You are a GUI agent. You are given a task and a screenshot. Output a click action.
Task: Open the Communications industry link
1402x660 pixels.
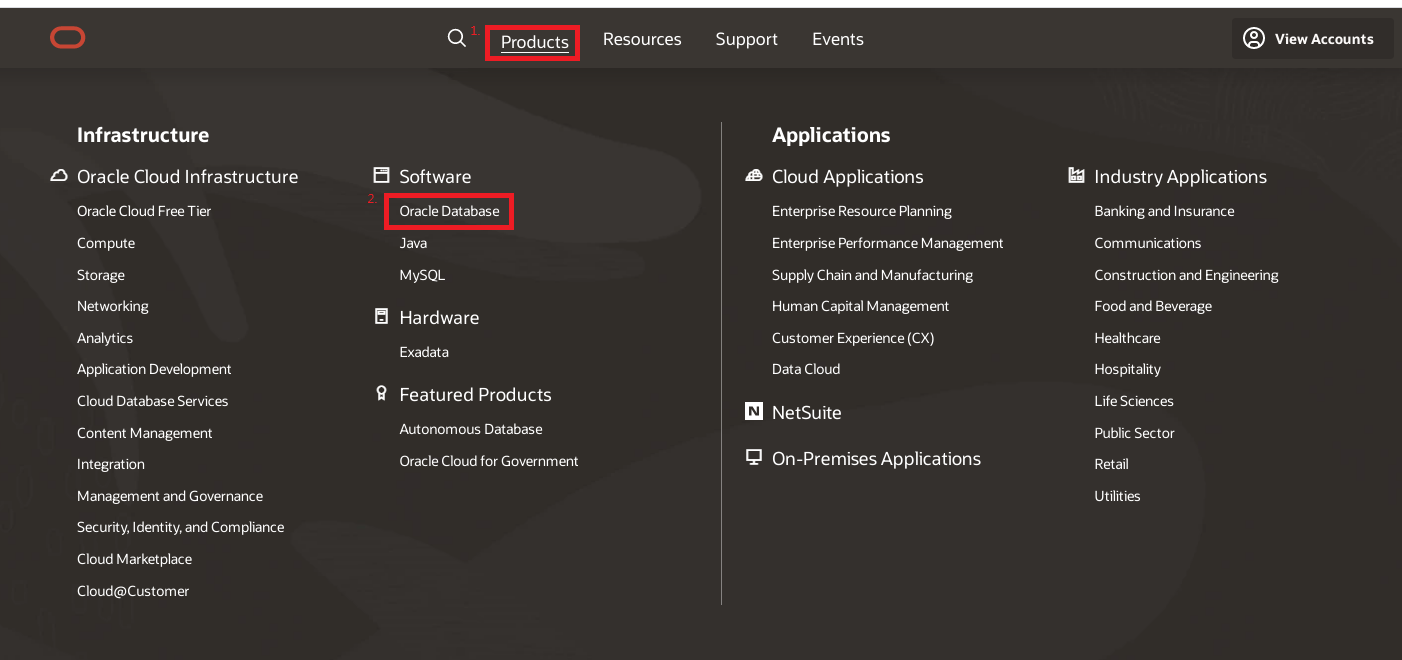tap(1148, 243)
